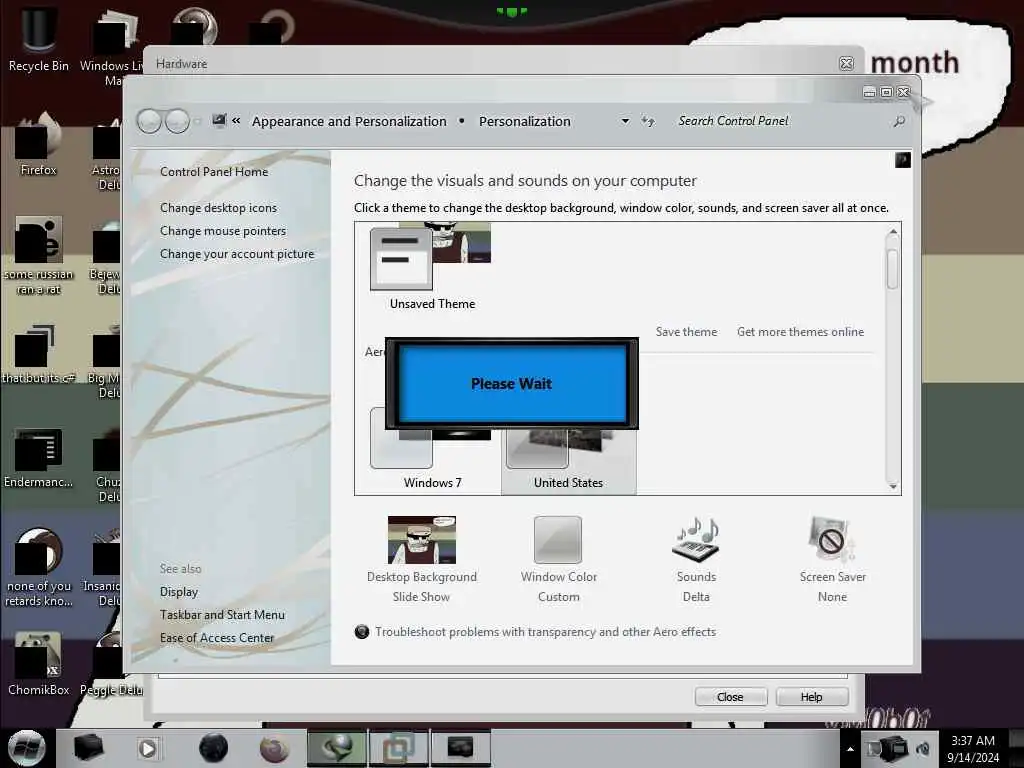The width and height of the screenshot is (1024, 768).
Task: Click the breadcrumb double-chevron expander
Action: tap(236, 121)
